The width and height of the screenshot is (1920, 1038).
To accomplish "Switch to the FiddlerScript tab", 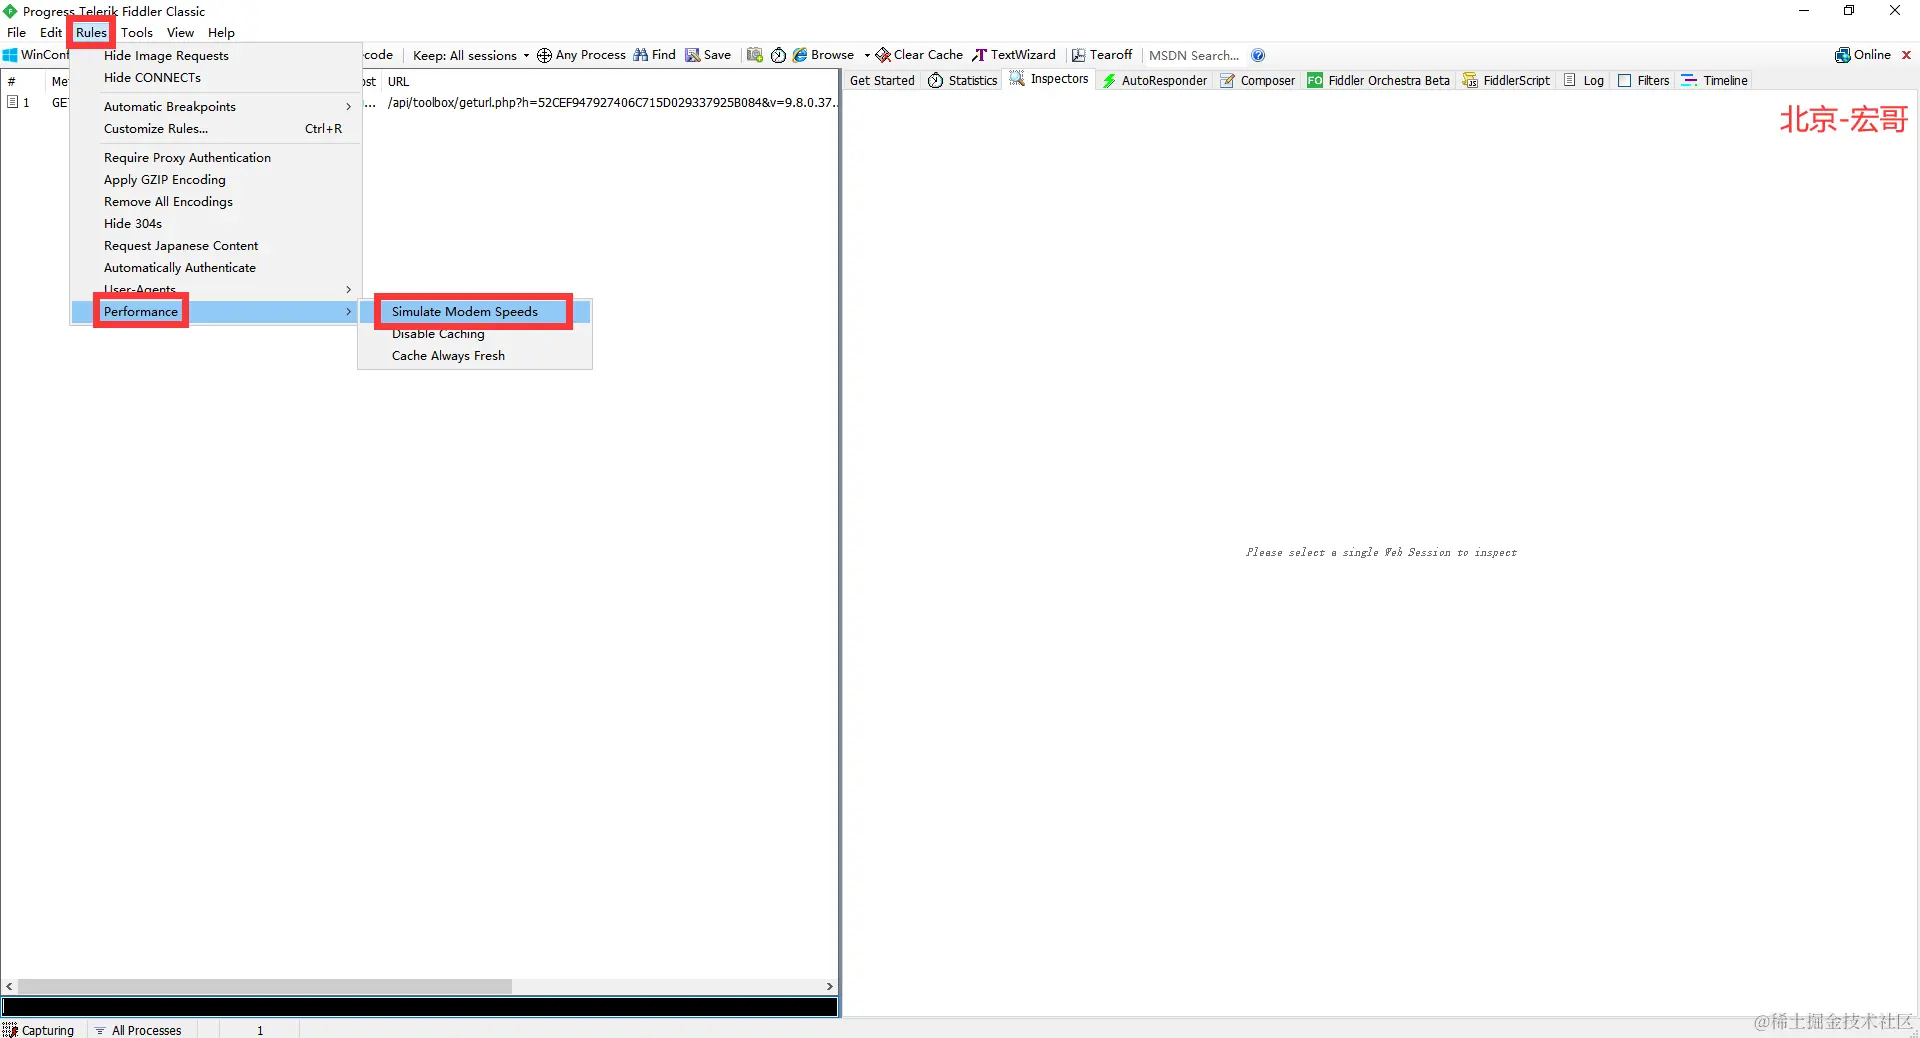I will click(x=1506, y=80).
